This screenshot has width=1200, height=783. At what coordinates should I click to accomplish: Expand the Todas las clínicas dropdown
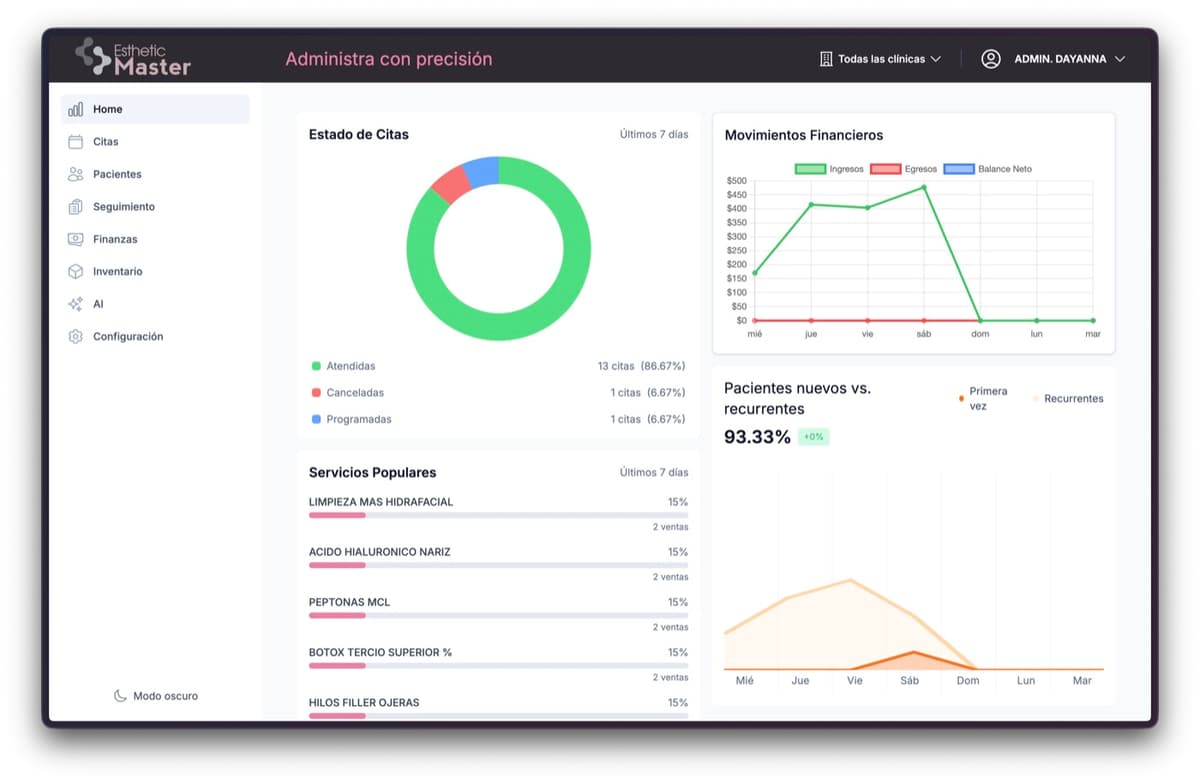point(880,59)
